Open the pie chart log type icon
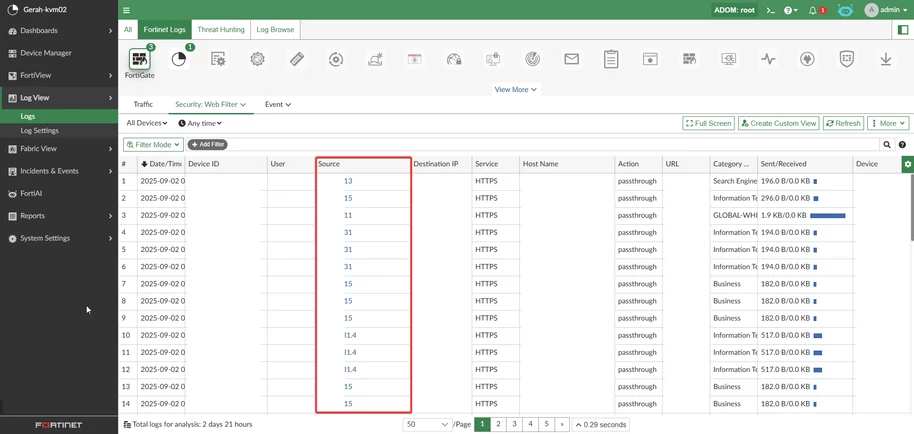914x434 pixels. [178, 59]
